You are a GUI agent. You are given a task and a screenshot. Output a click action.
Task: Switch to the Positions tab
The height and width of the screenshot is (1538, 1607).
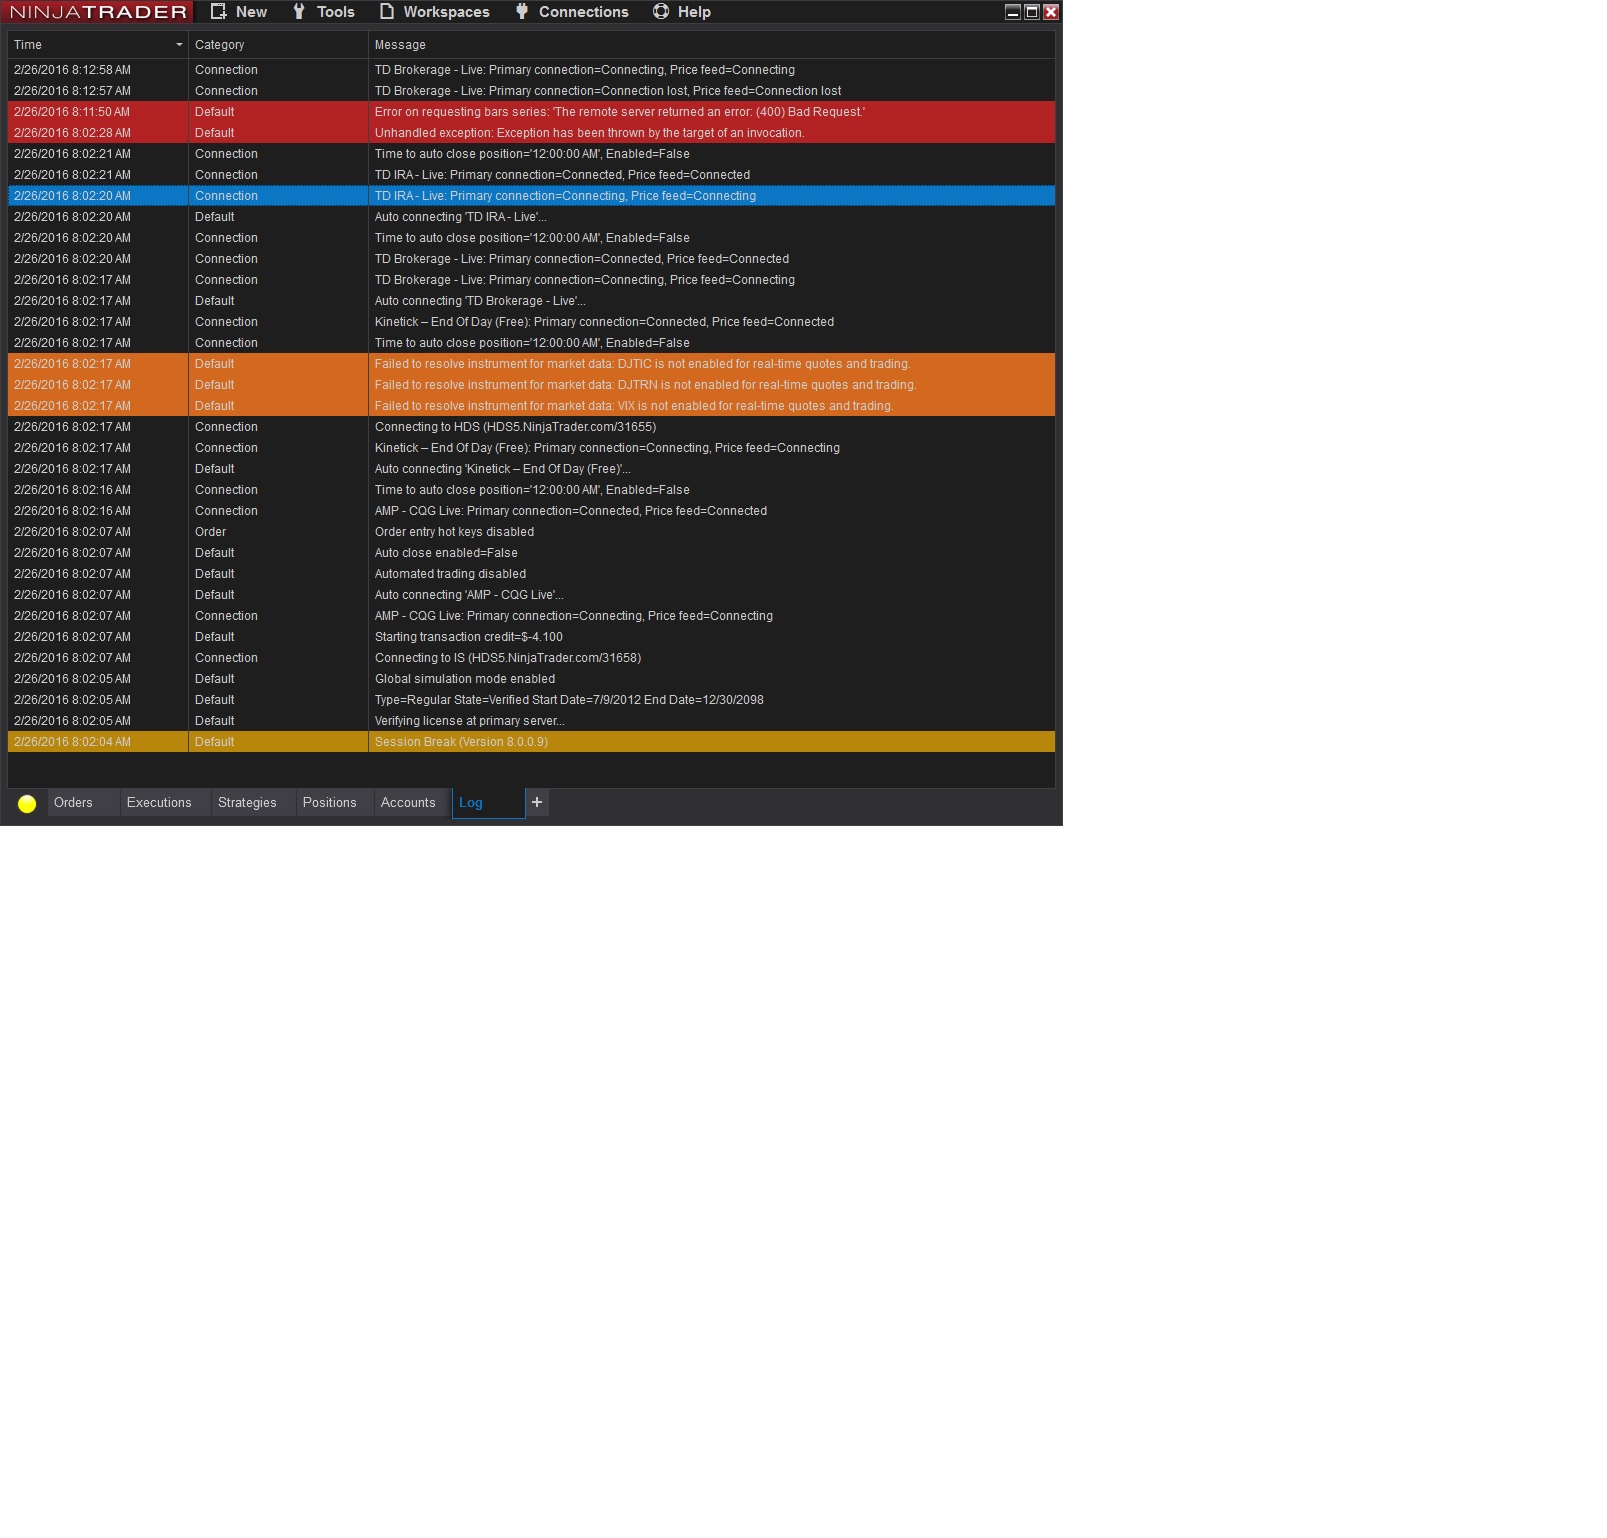click(336, 803)
